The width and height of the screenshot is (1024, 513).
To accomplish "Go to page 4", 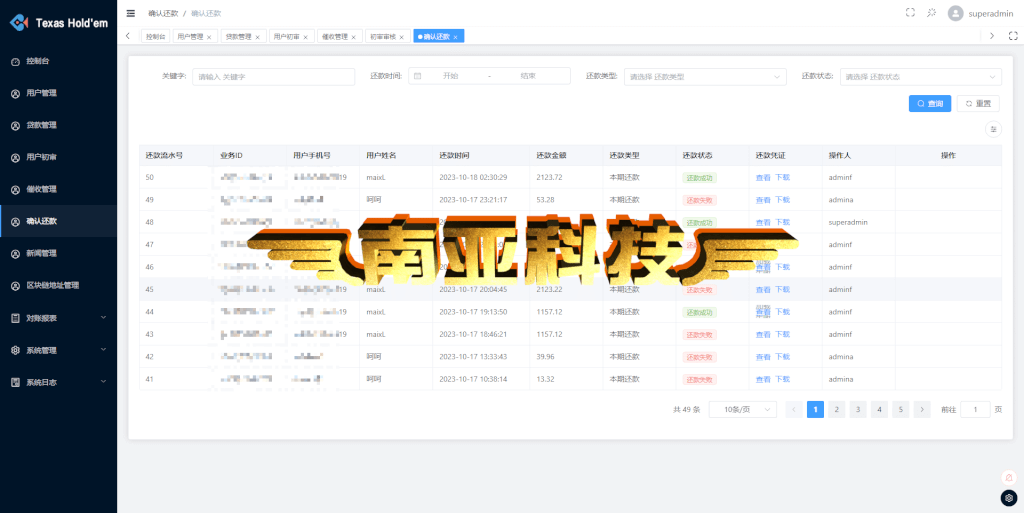I will click(879, 410).
